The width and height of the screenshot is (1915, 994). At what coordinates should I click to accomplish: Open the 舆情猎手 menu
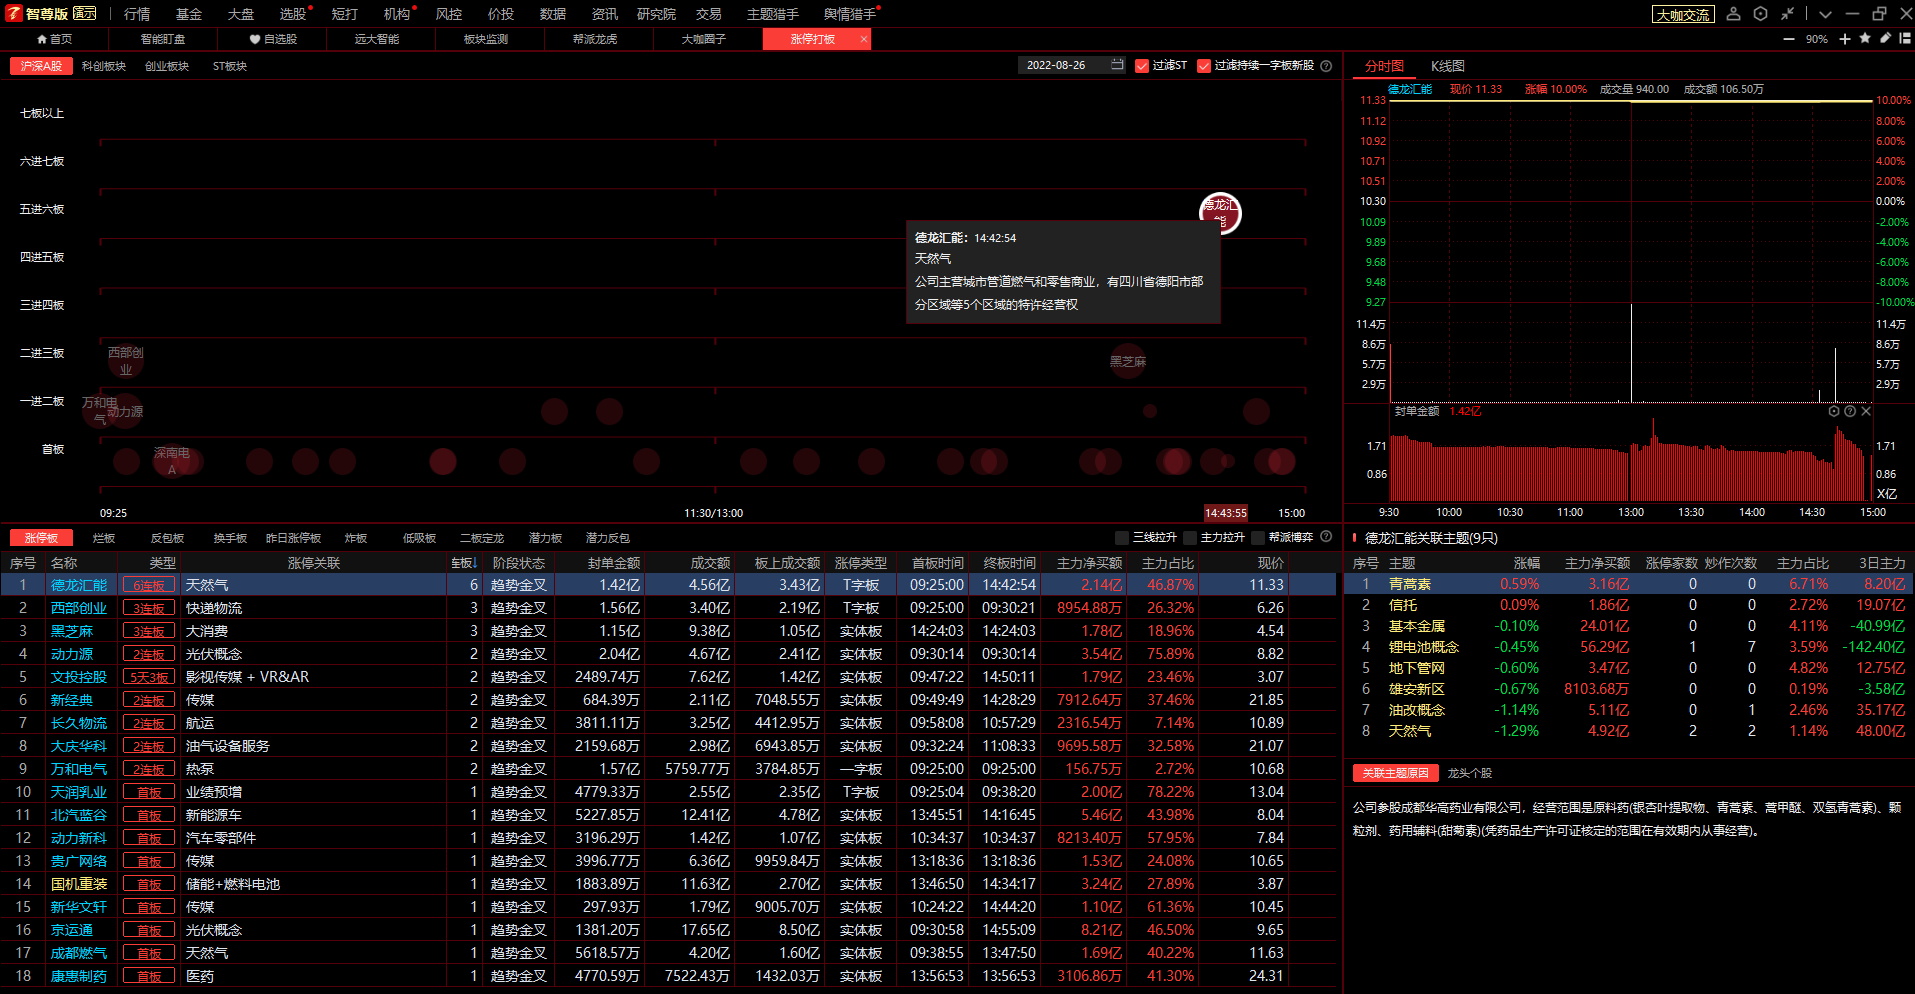tap(850, 14)
